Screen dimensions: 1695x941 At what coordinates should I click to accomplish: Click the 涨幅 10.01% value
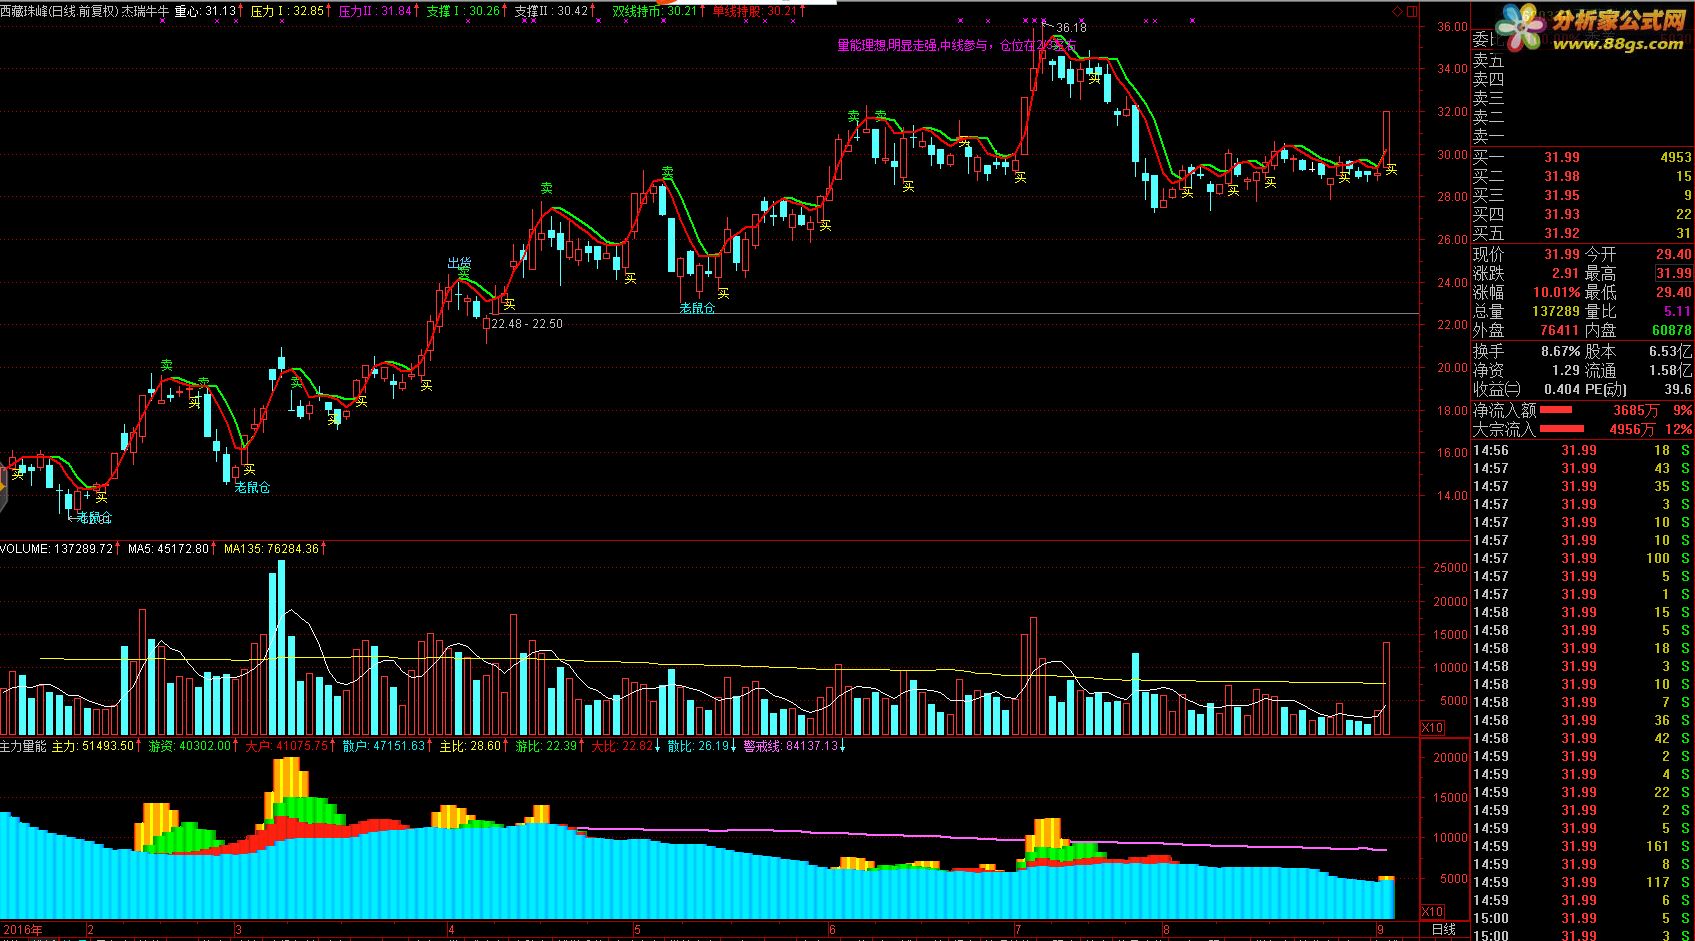[x=1557, y=293]
